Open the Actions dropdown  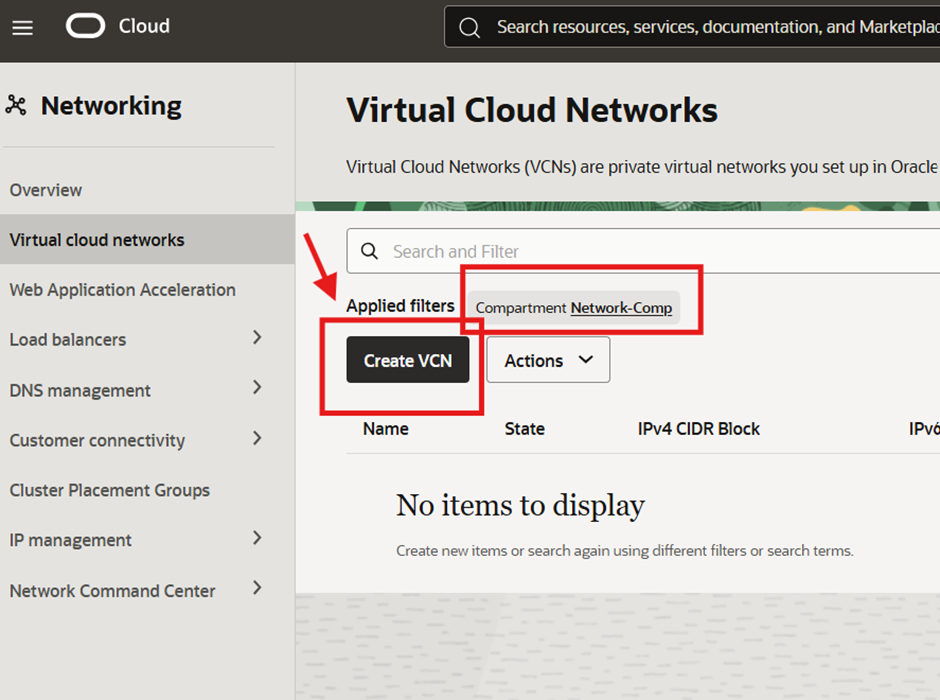point(548,360)
